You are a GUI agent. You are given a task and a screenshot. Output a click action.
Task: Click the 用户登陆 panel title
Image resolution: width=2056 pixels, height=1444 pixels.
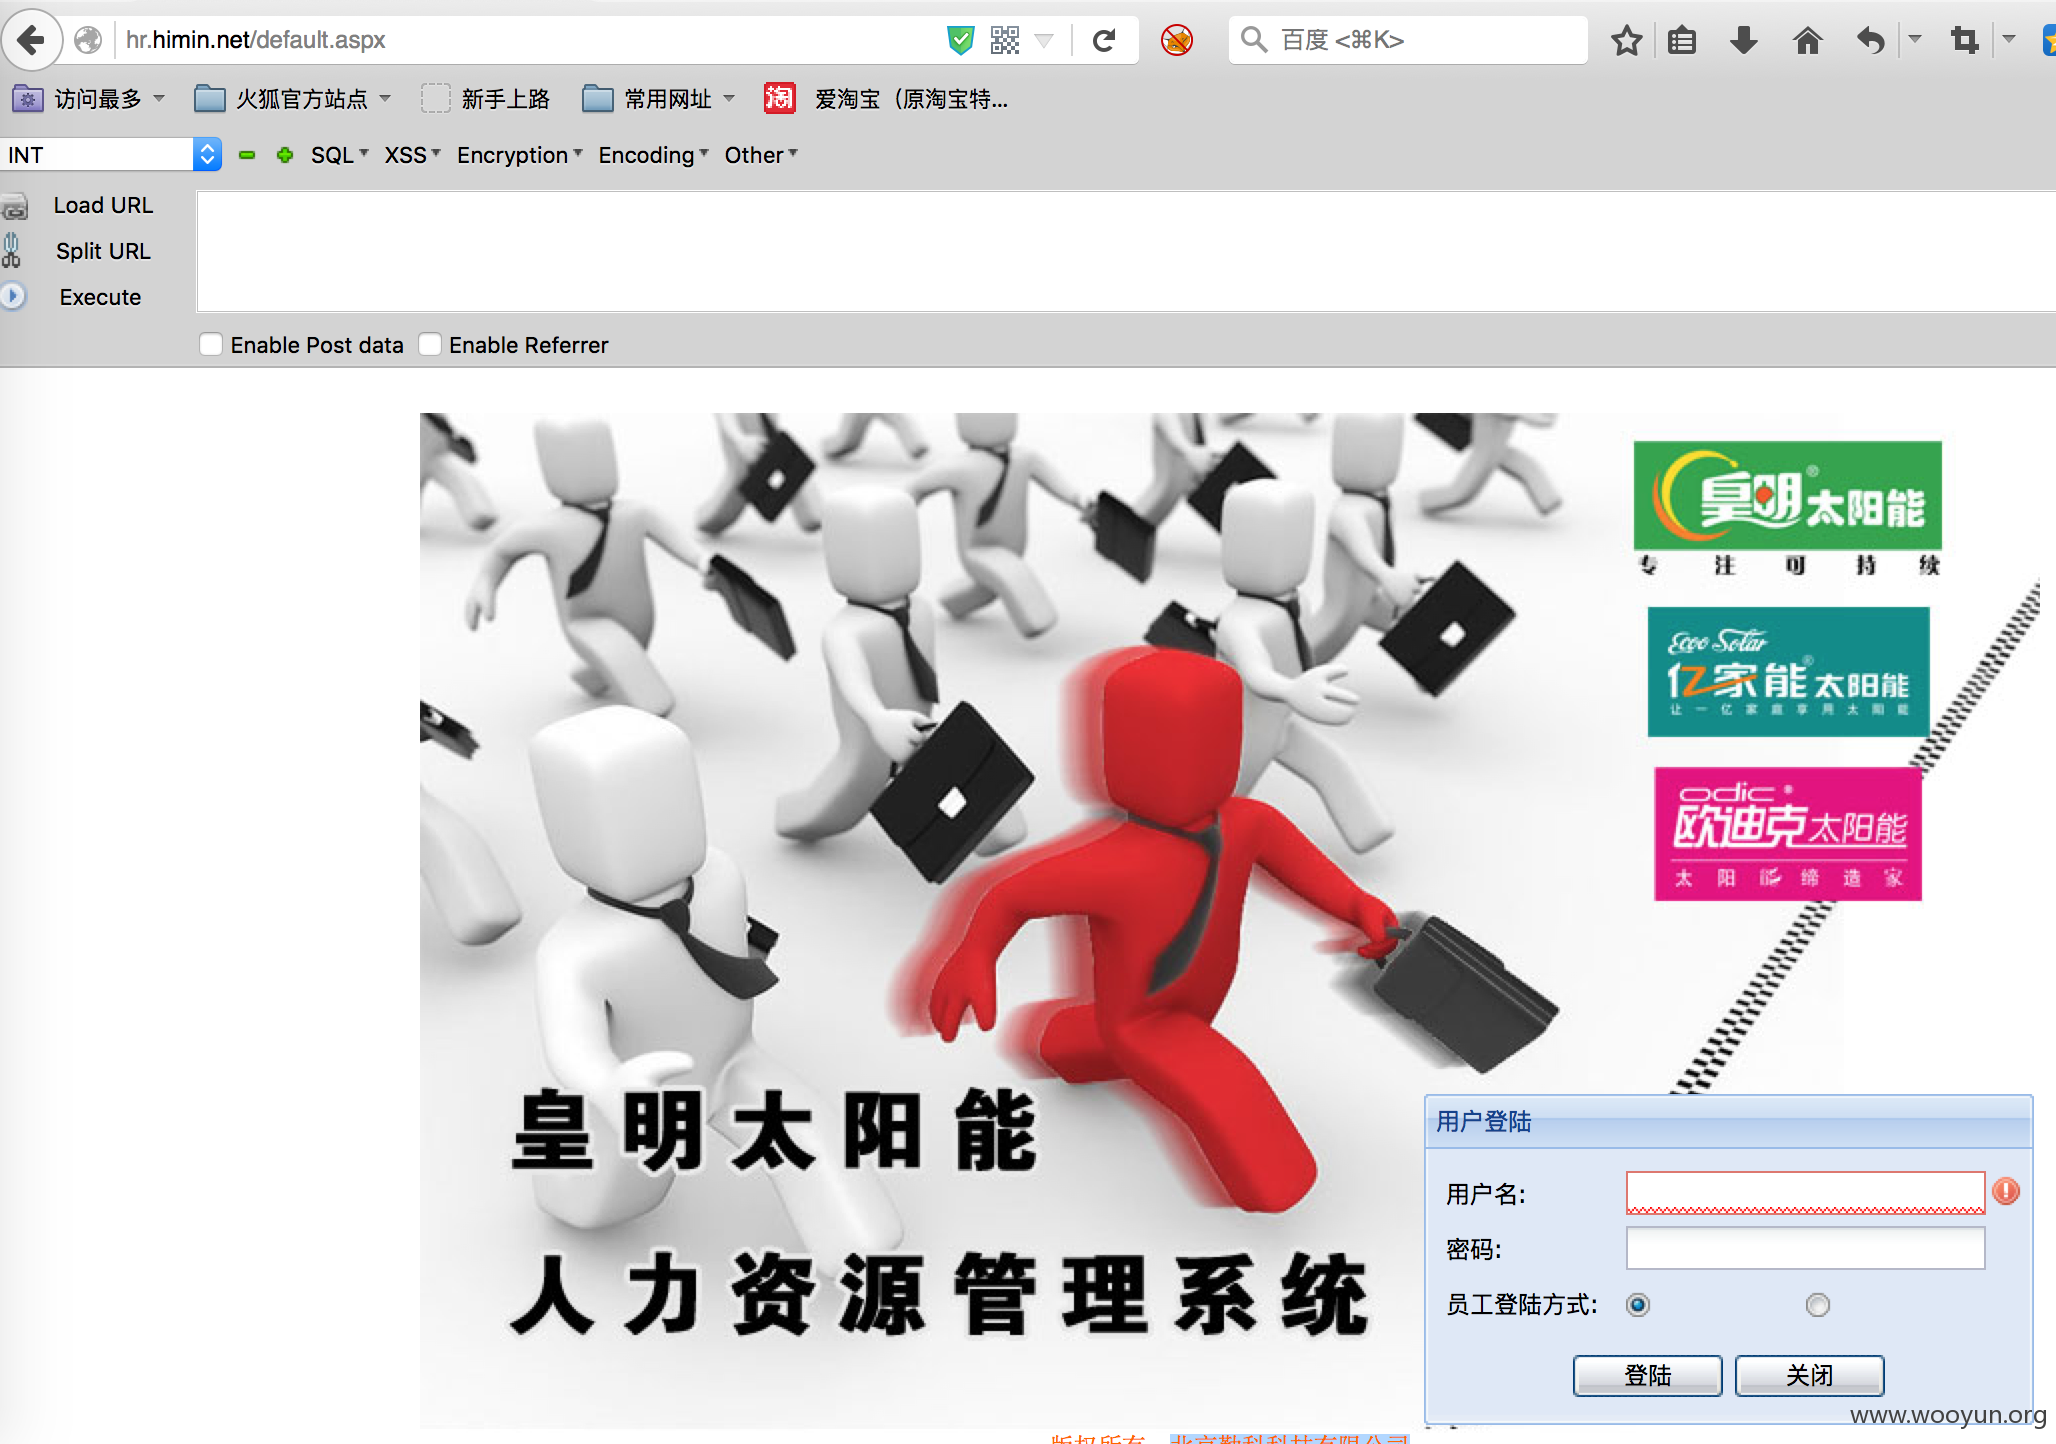[x=1483, y=1121]
